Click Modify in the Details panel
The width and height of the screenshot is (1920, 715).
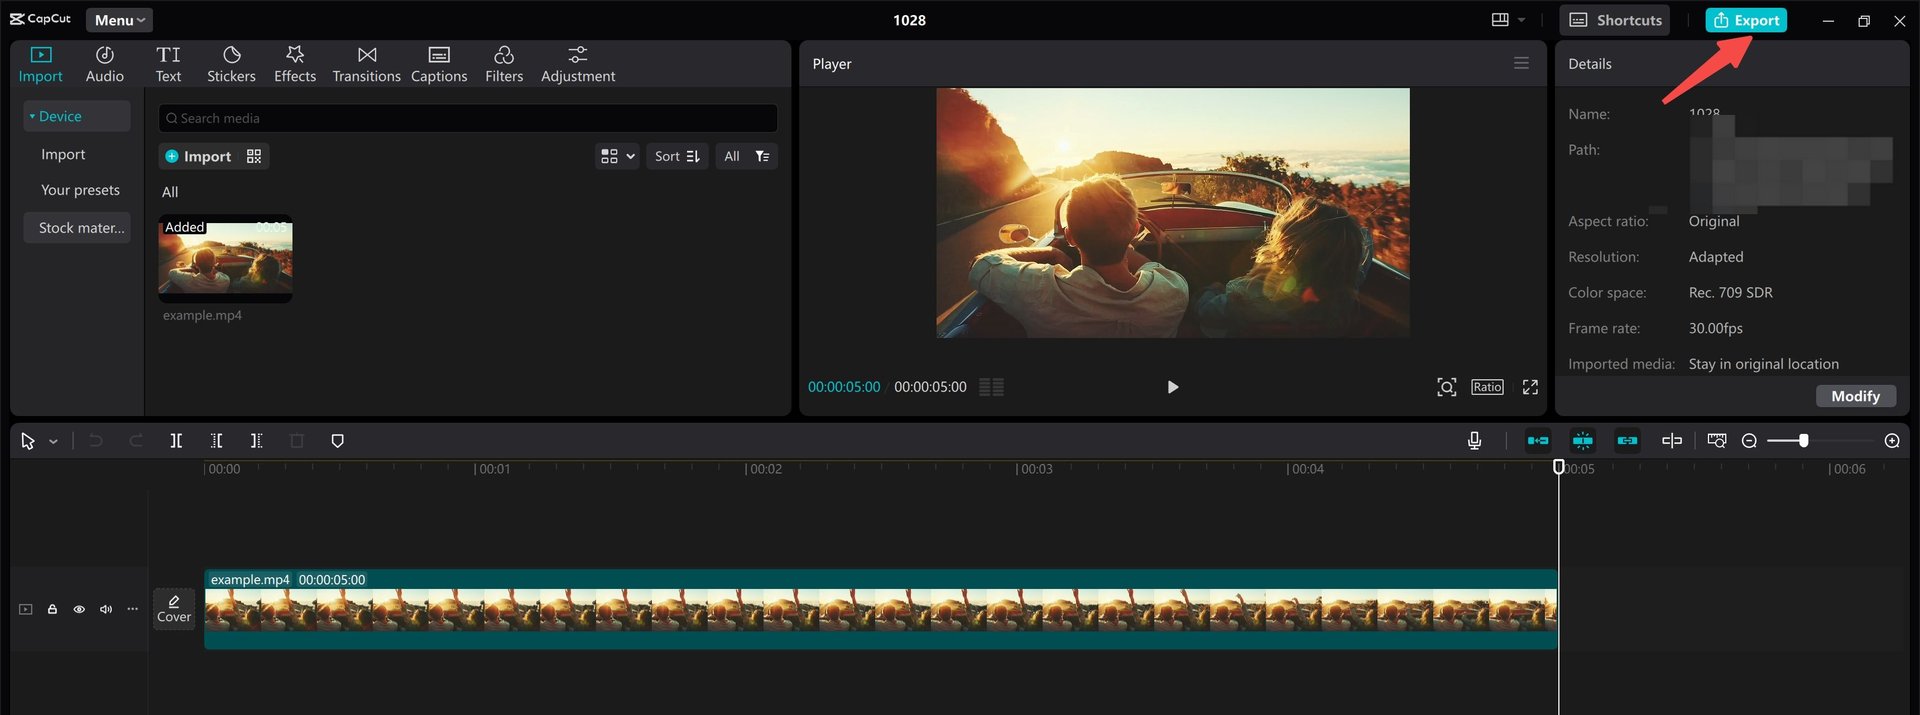1855,396
